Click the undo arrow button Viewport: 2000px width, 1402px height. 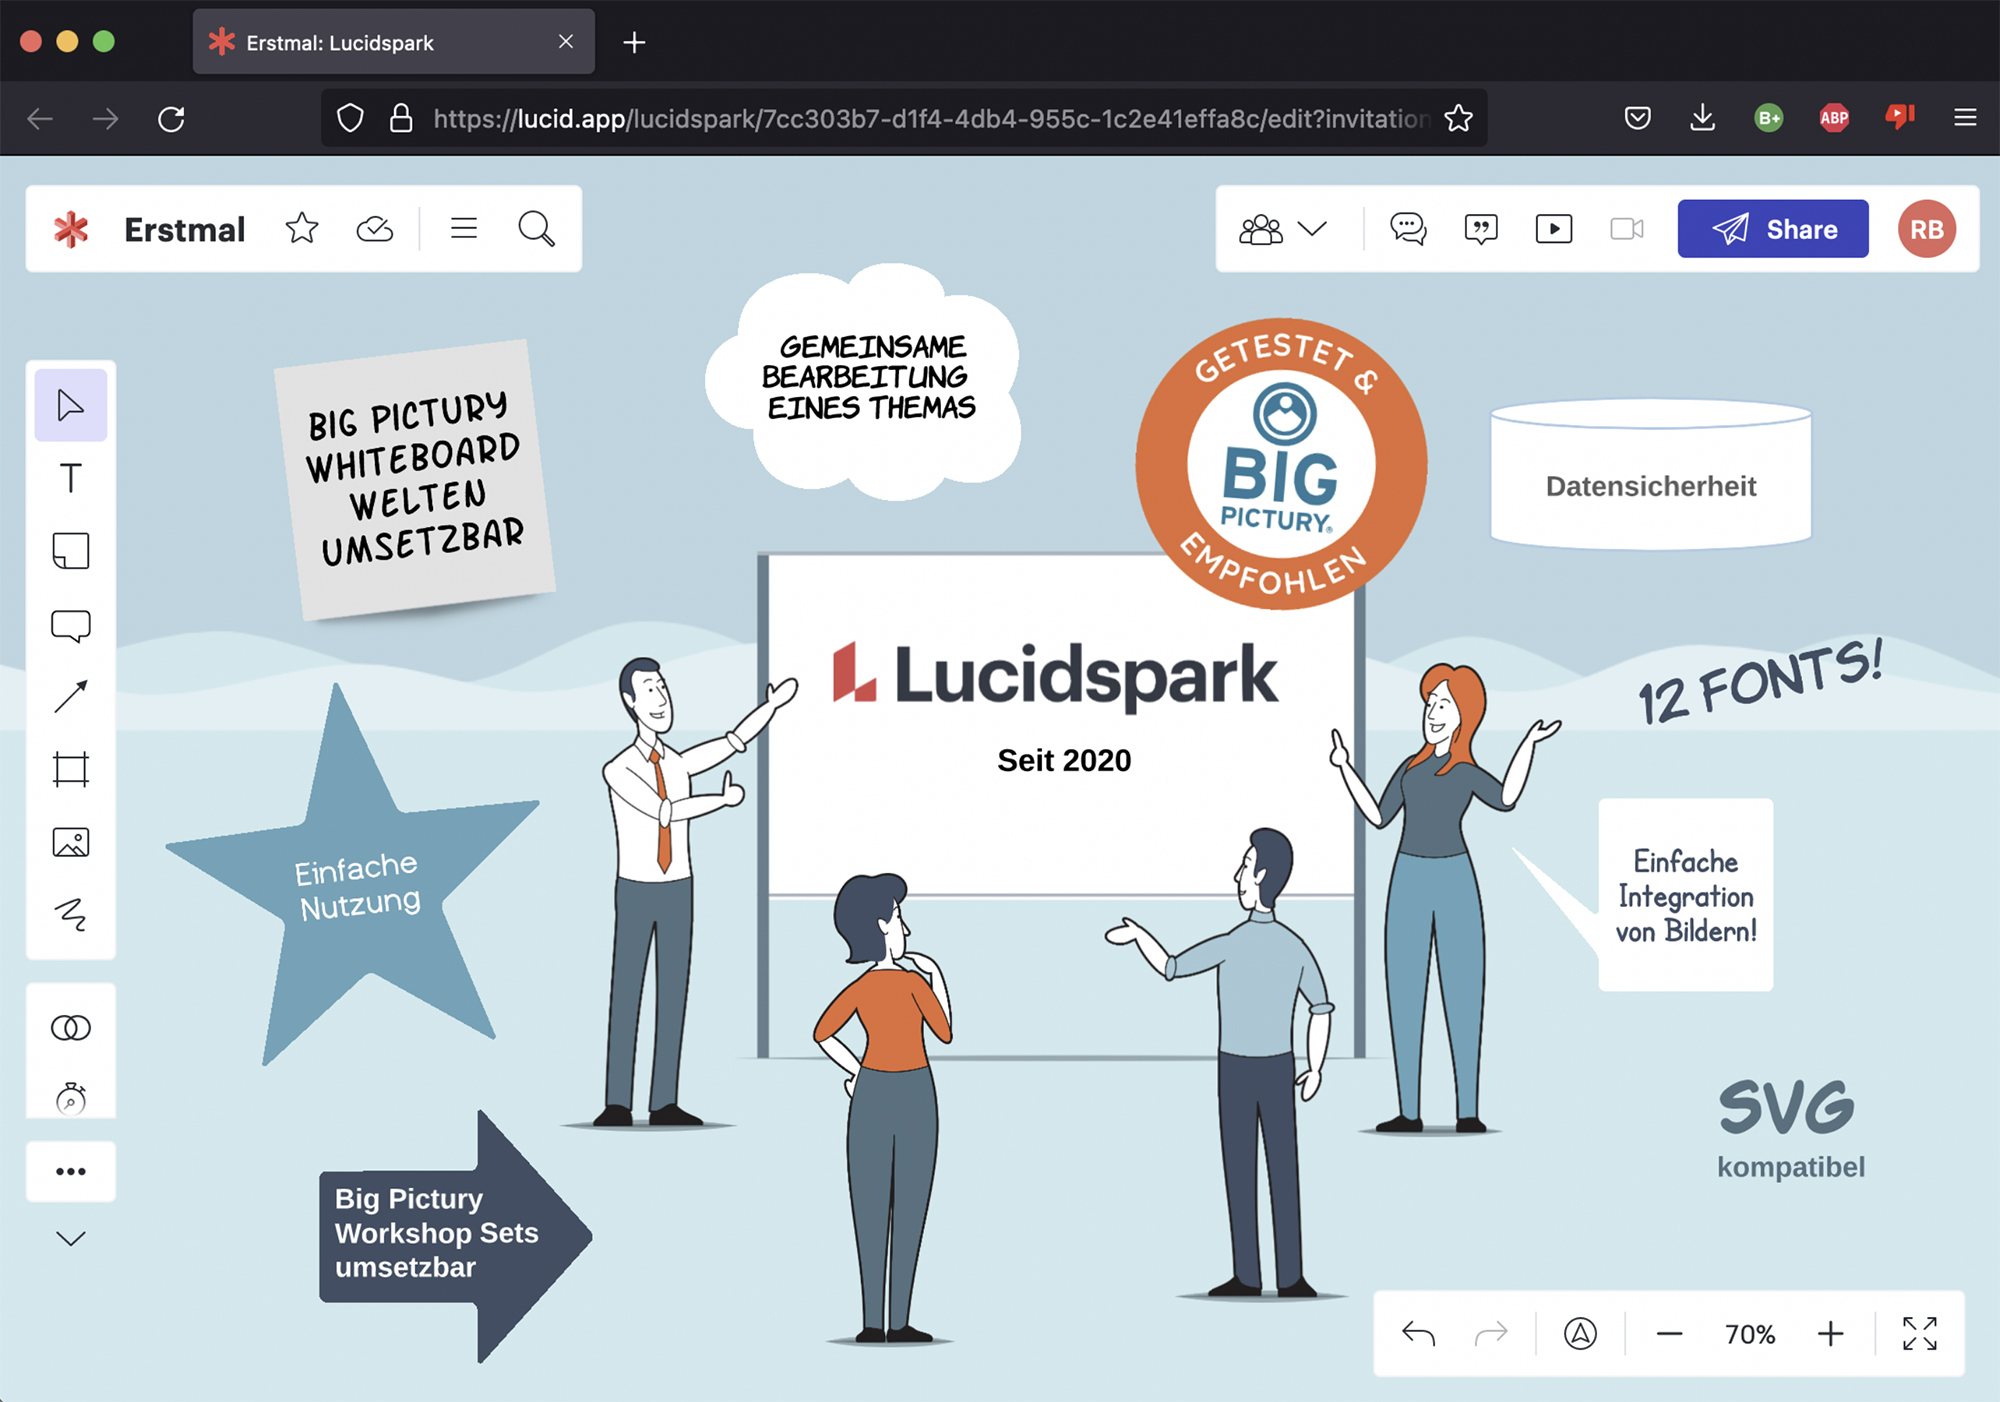click(1418, 1333)
